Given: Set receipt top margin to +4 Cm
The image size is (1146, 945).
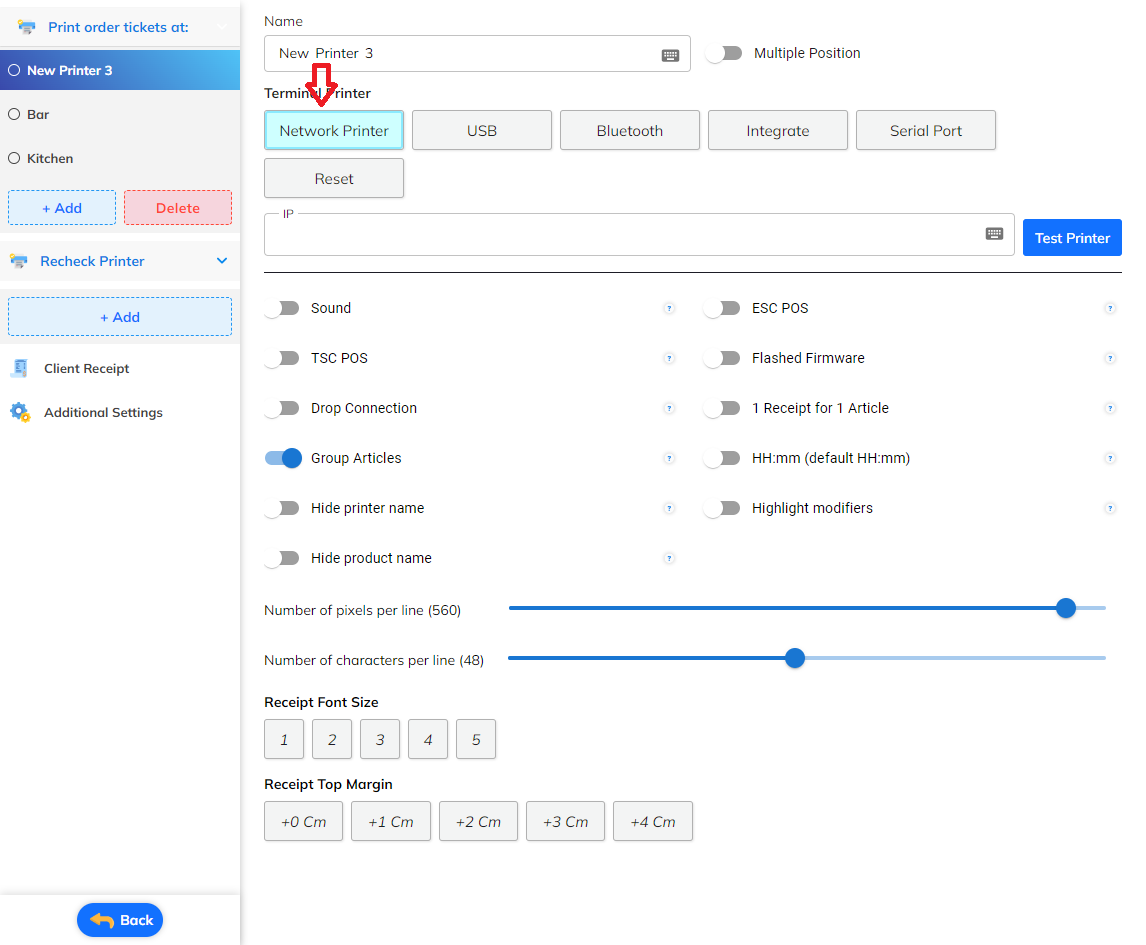Looking at the screenshot, I should [653, 821].
